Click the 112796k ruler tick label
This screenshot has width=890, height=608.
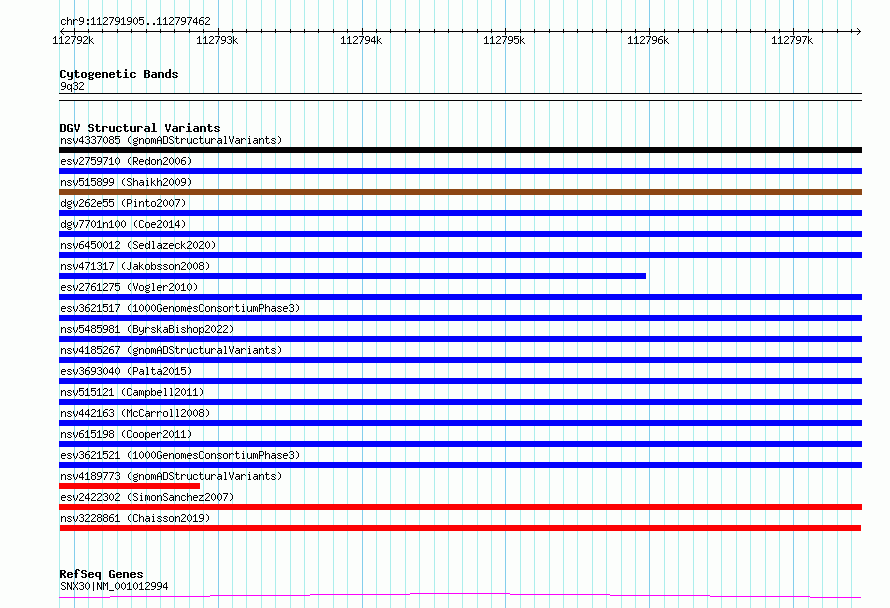point(648,40)
